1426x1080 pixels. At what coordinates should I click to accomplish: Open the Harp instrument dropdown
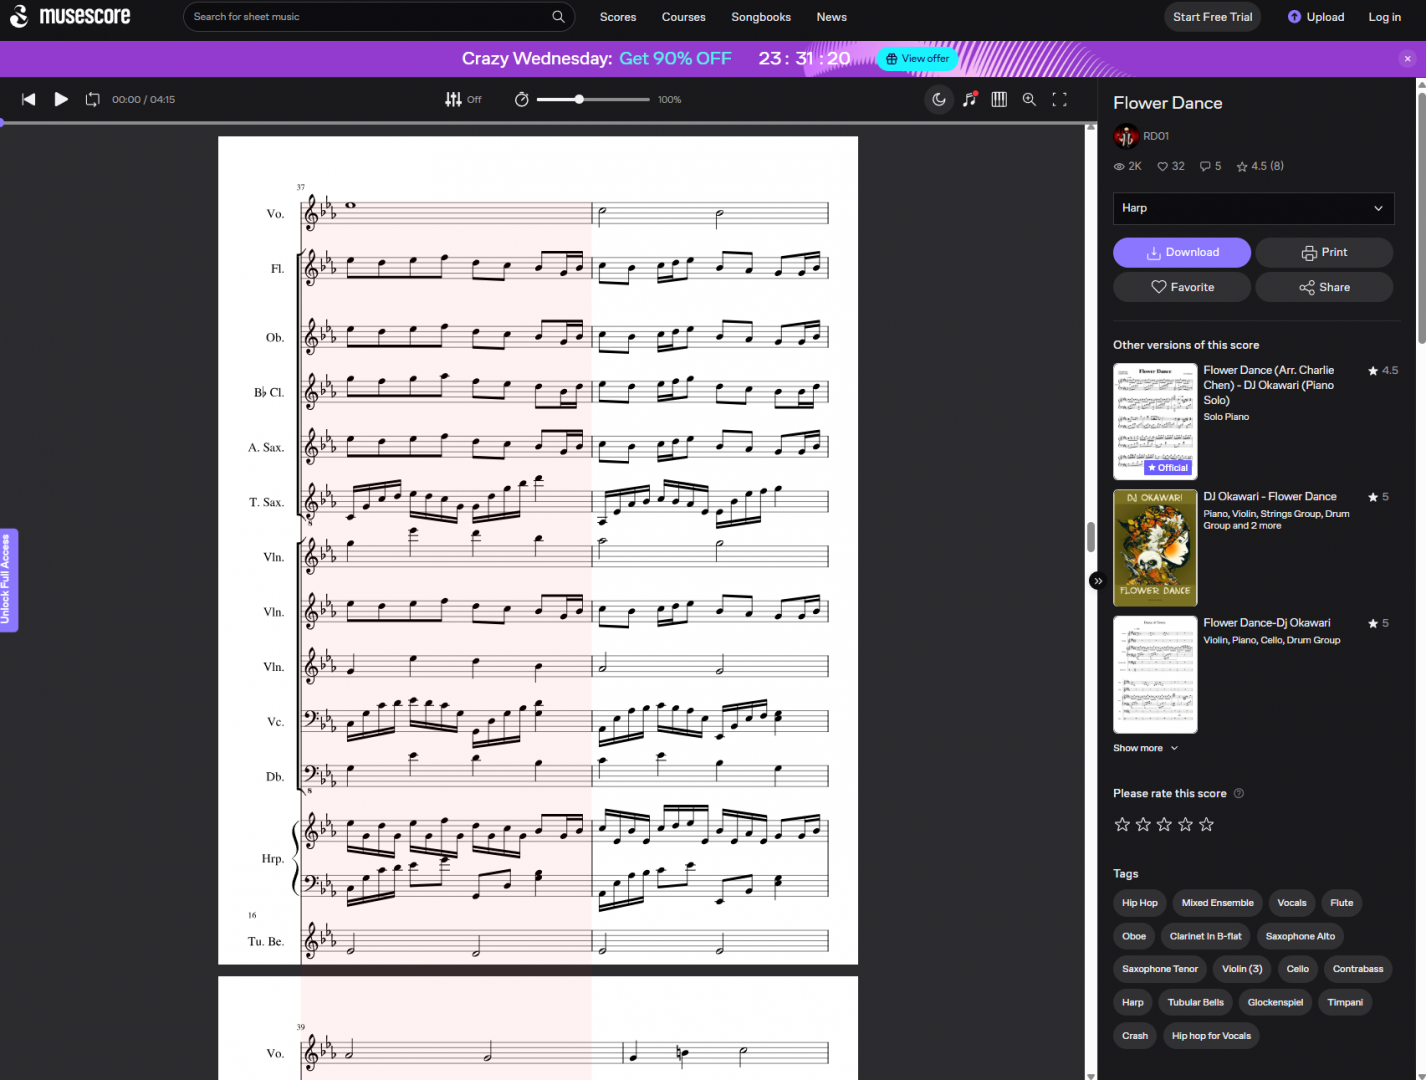(1252, 208)
